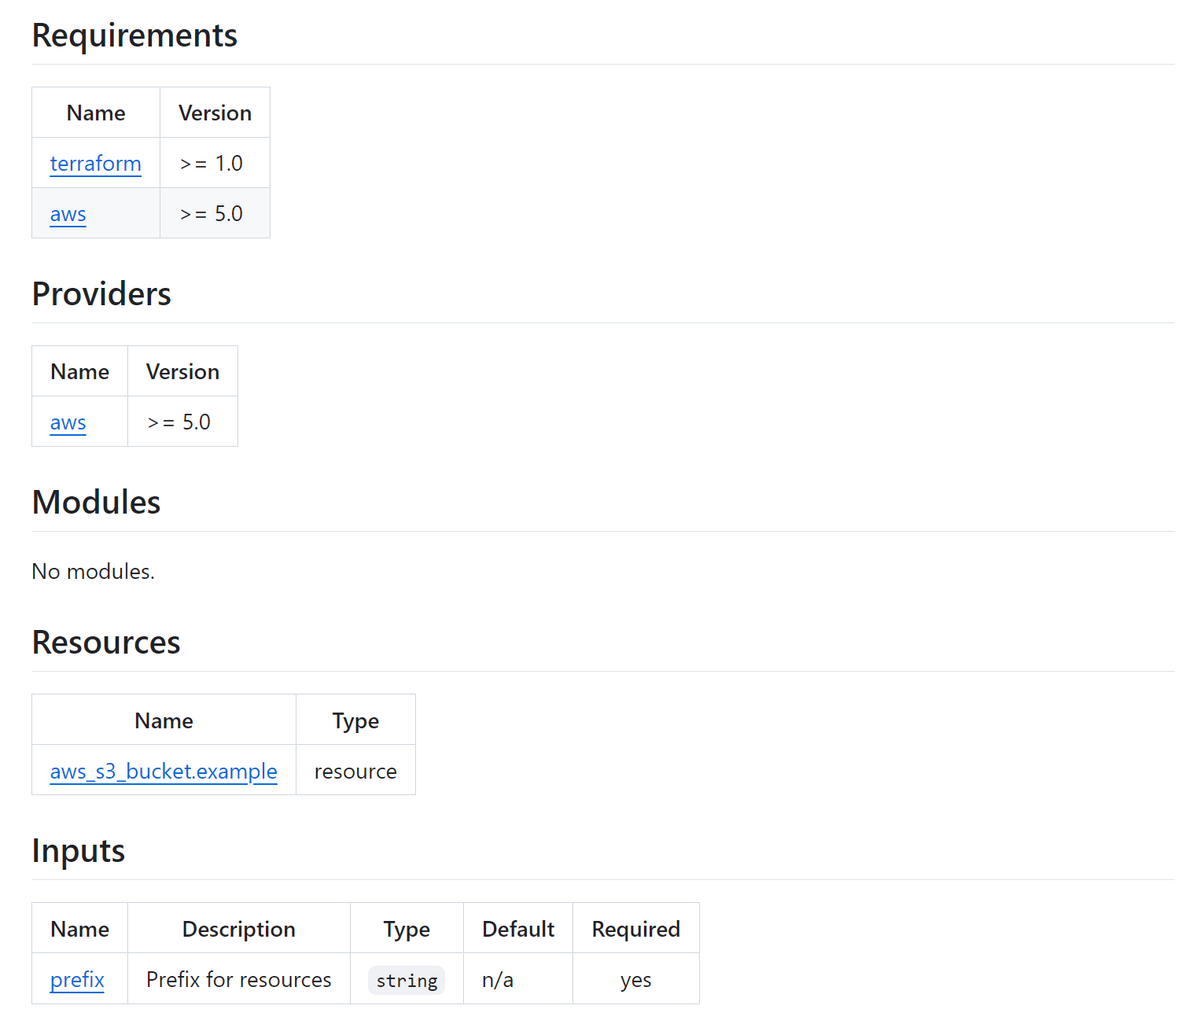The width and height of the screenshot is (1200, 1017).
Task: Open the prefix input link
Action: pyautogui.click(x=77, y=980)
